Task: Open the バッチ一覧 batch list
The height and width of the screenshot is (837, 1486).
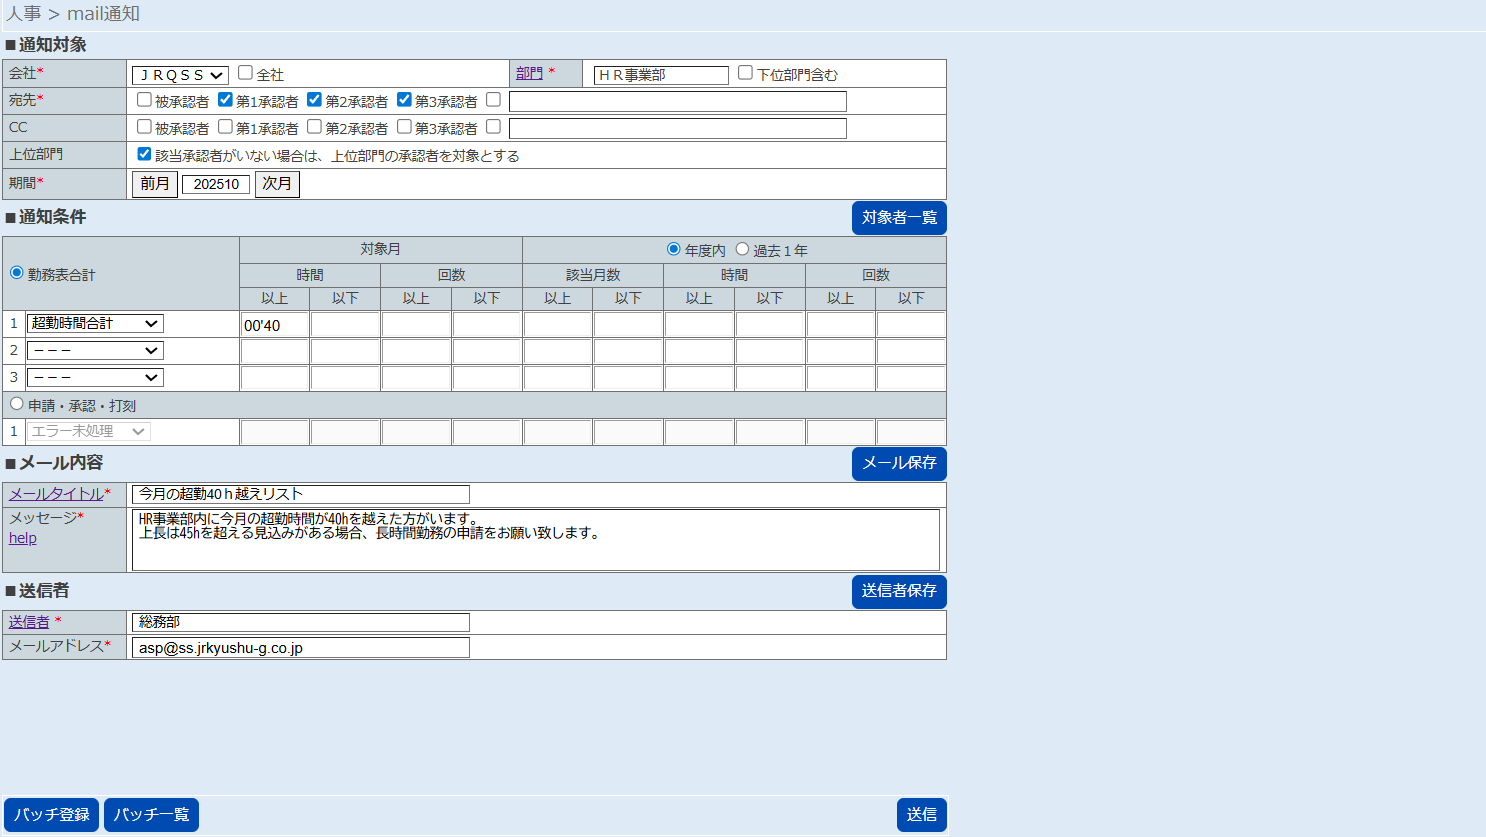Action: click(151, 815)
